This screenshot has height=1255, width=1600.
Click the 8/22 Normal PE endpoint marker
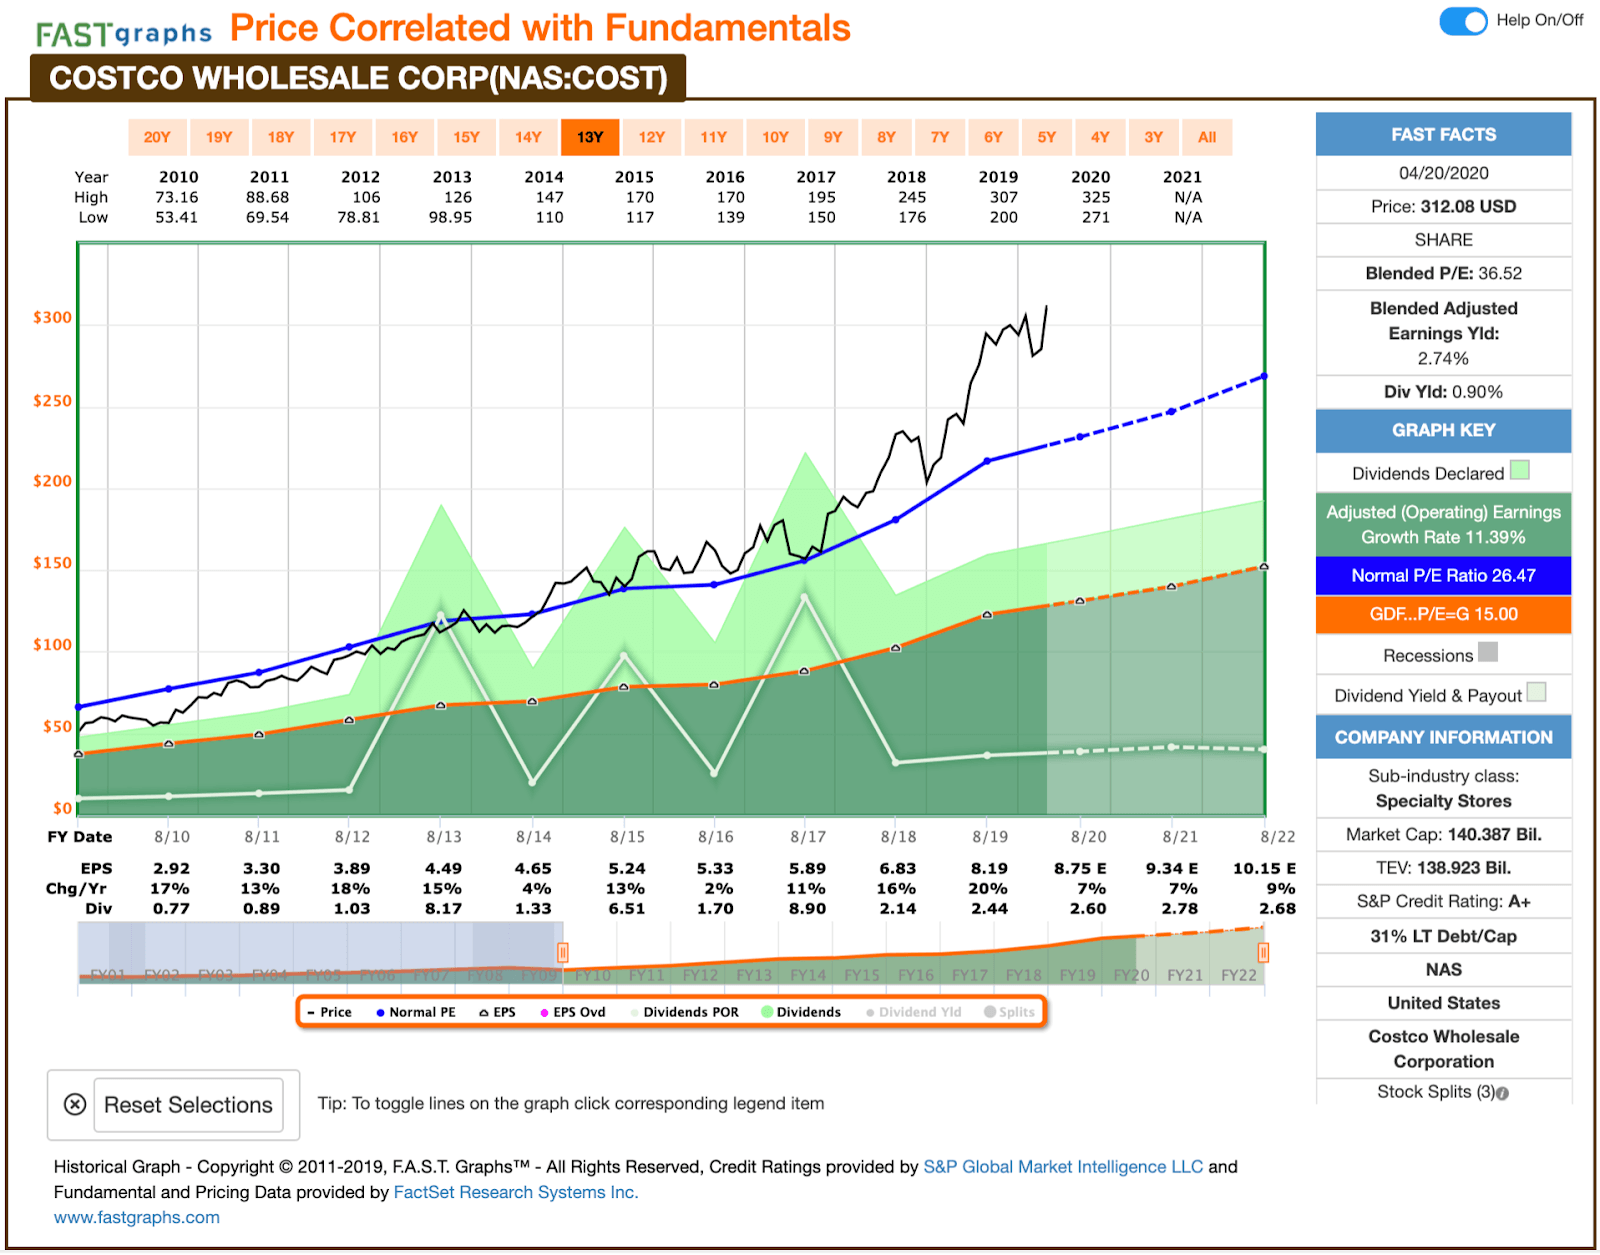pyautogui.click(x=1264, y=376)
